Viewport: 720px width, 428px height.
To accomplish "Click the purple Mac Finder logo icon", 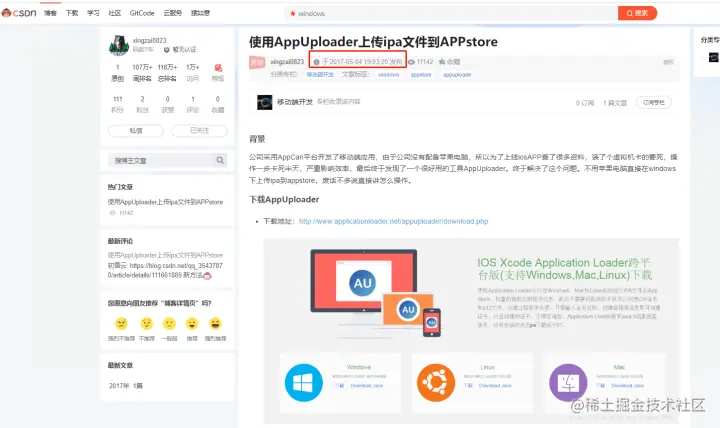I will point(568,383).
